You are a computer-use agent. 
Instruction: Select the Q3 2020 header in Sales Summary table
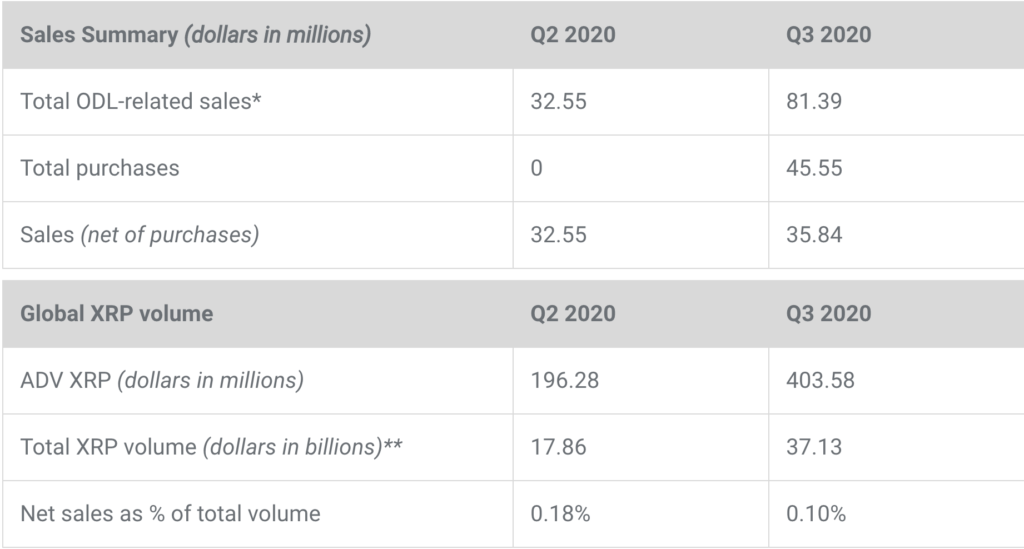coord(828,35)
